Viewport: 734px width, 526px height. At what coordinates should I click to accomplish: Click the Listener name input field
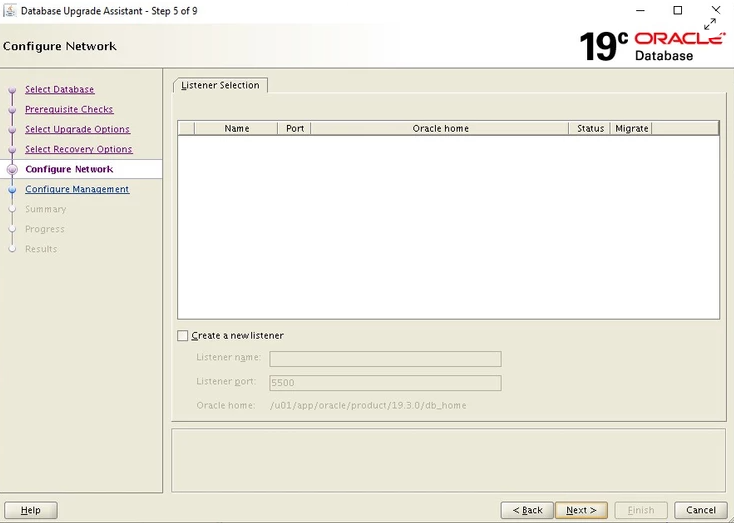coord(385,359)
